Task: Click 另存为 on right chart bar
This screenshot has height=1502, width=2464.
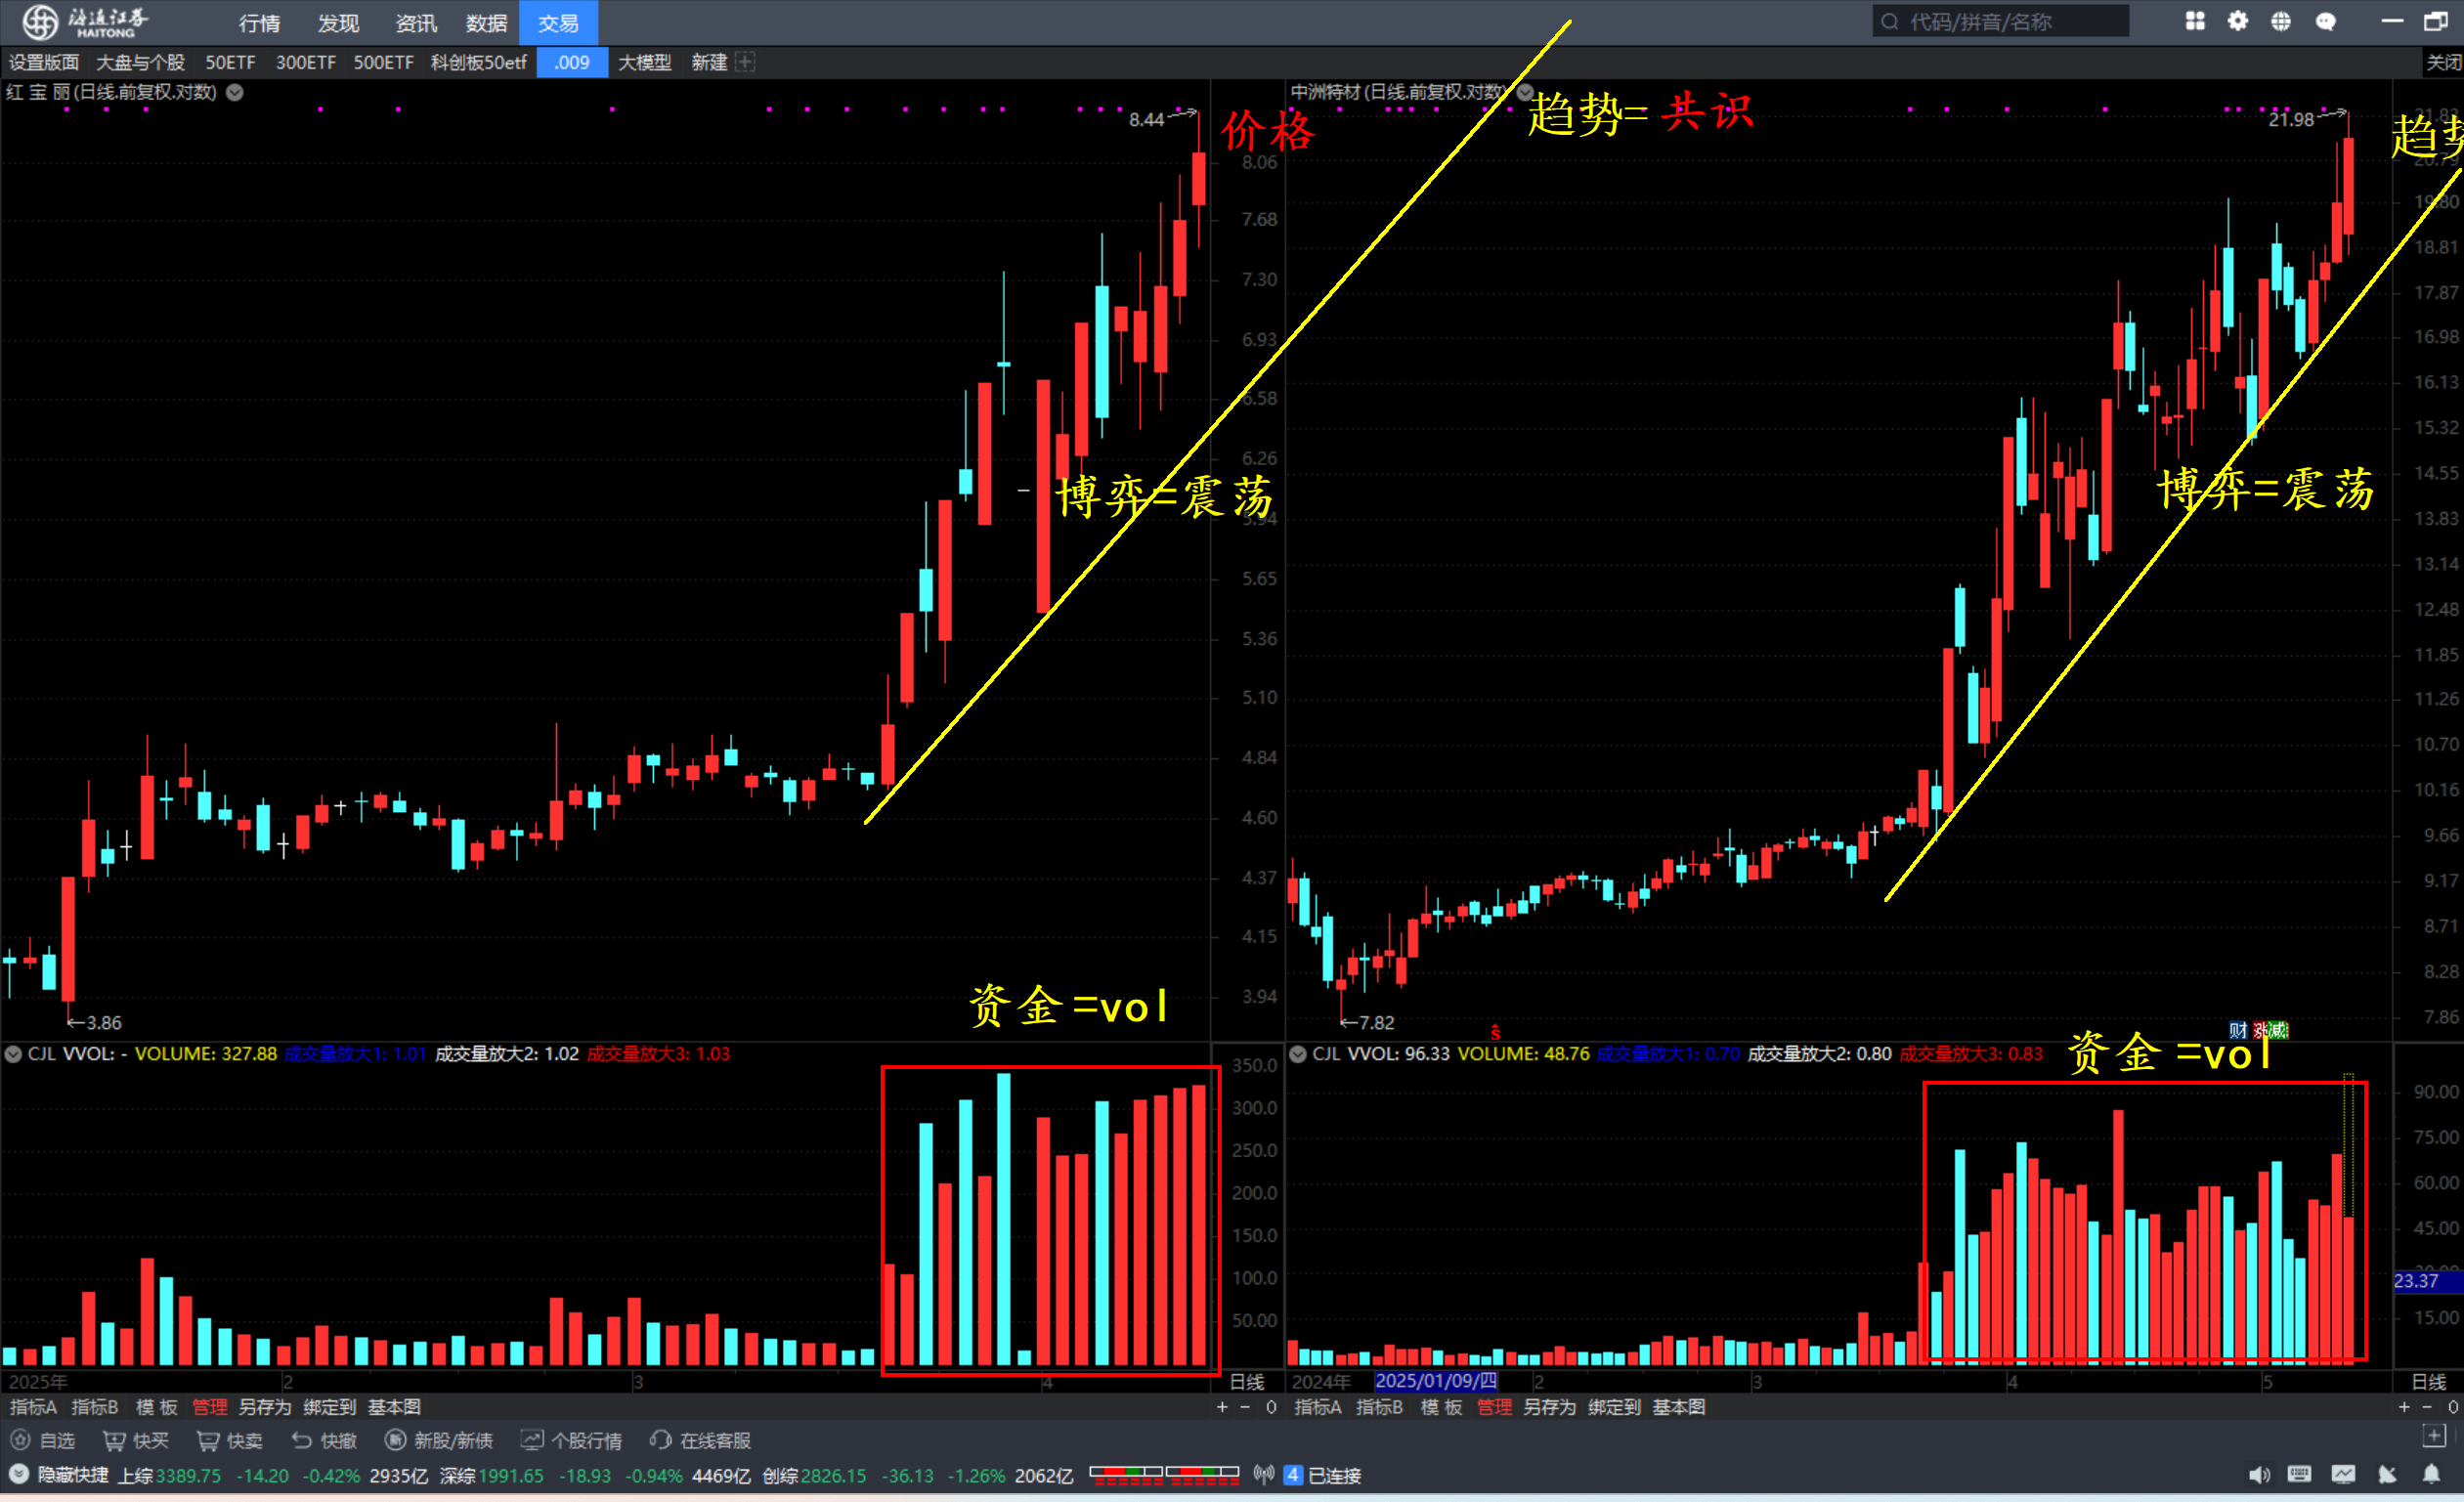Action: (1549, 1407)
